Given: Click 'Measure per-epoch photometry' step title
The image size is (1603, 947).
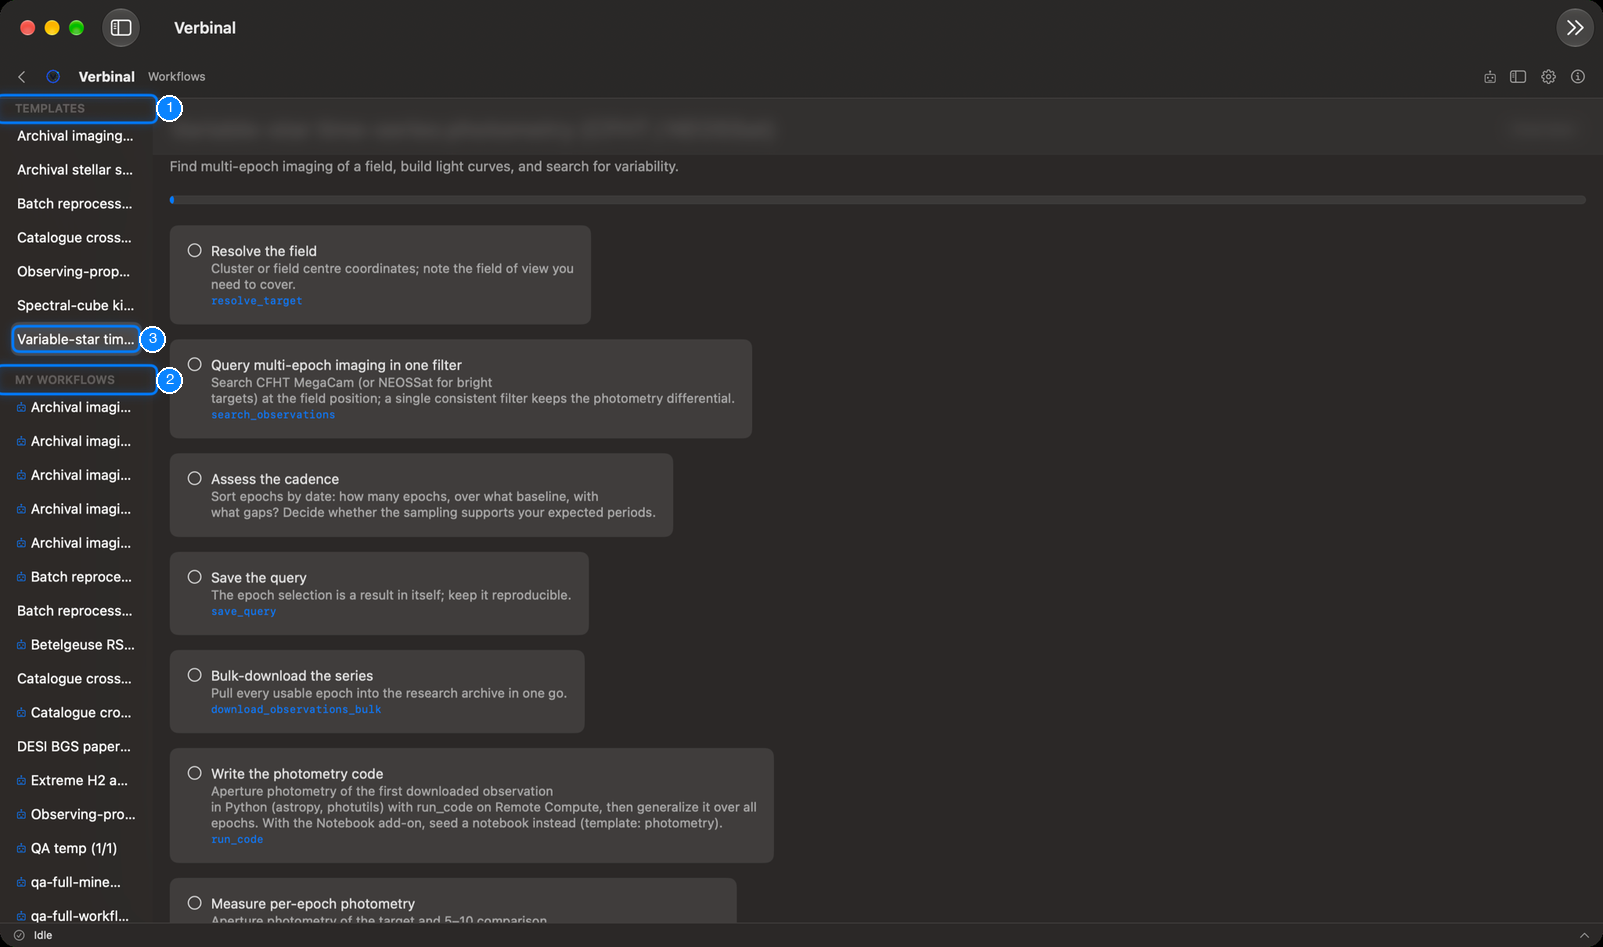Looking at the screenshot, I should [x=313, y=904].
